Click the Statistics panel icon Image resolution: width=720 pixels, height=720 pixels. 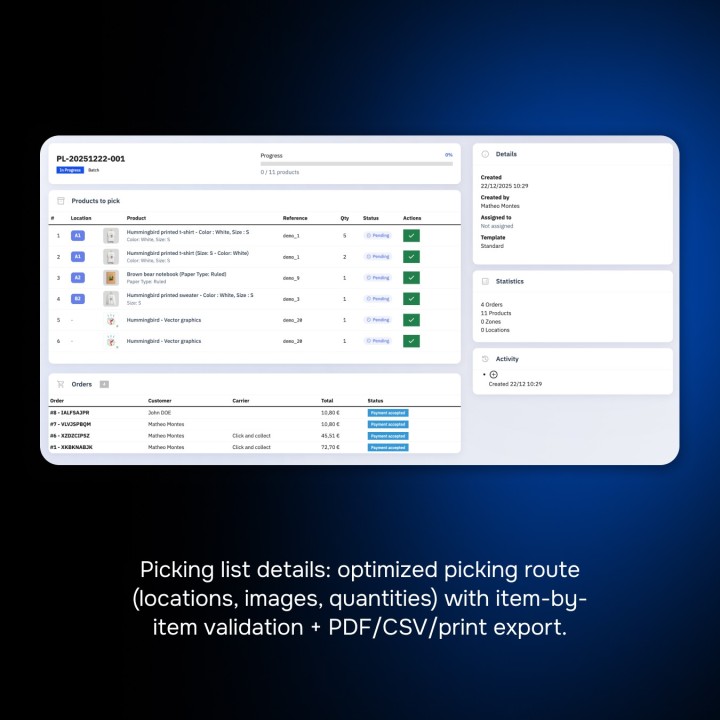click(485, 281)
